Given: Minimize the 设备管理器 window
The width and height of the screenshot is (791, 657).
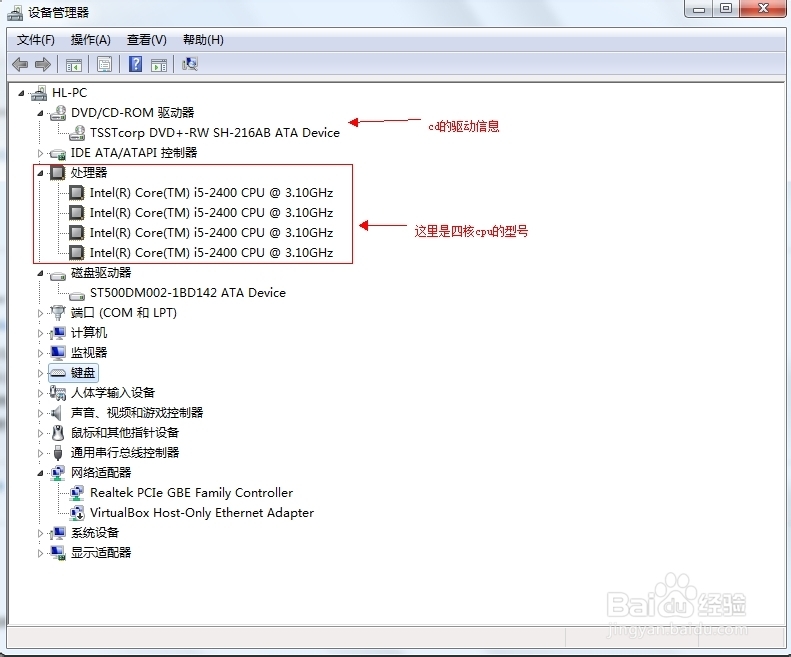Looking at the screenshot, I should (x=699, y=9).
